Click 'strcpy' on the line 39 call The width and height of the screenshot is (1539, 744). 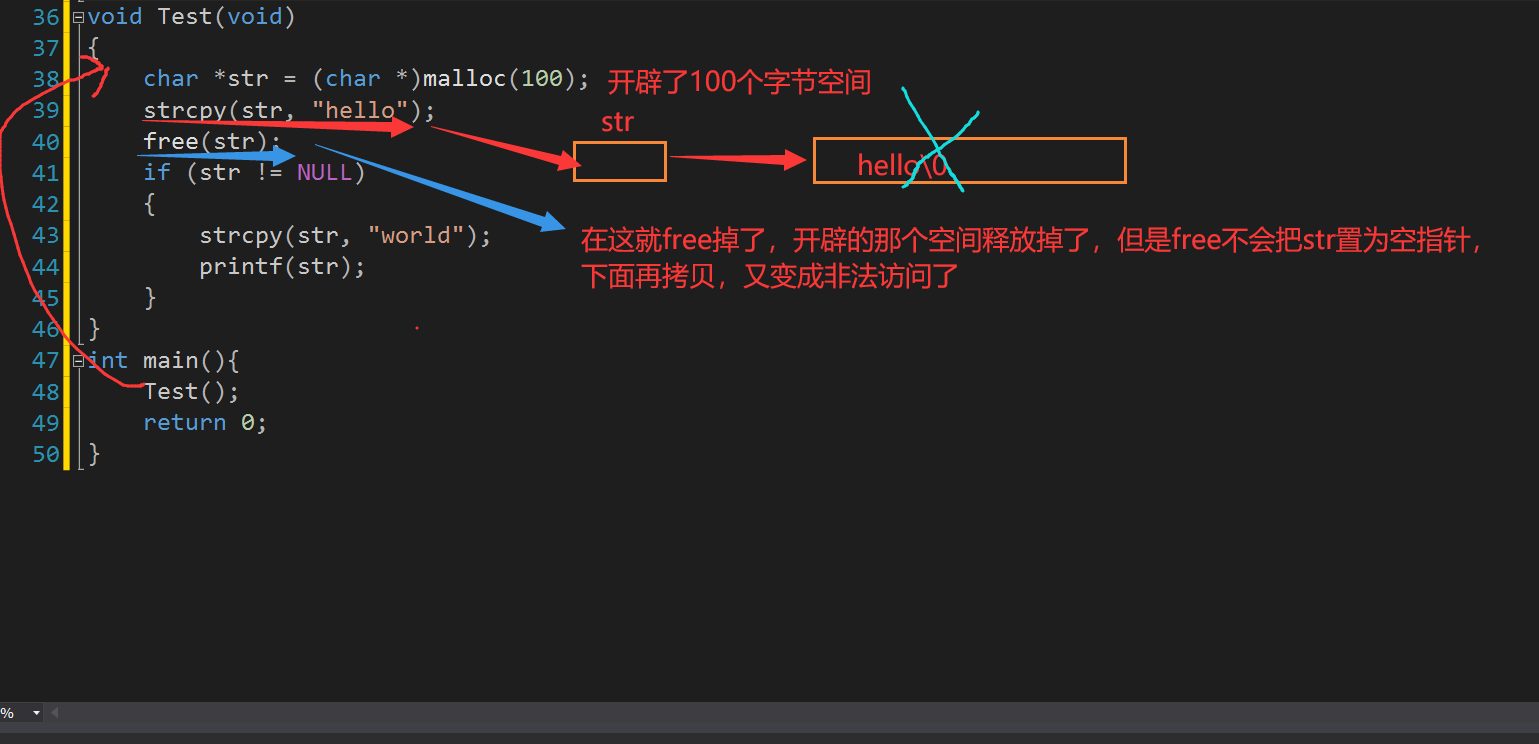pos(185,110)
